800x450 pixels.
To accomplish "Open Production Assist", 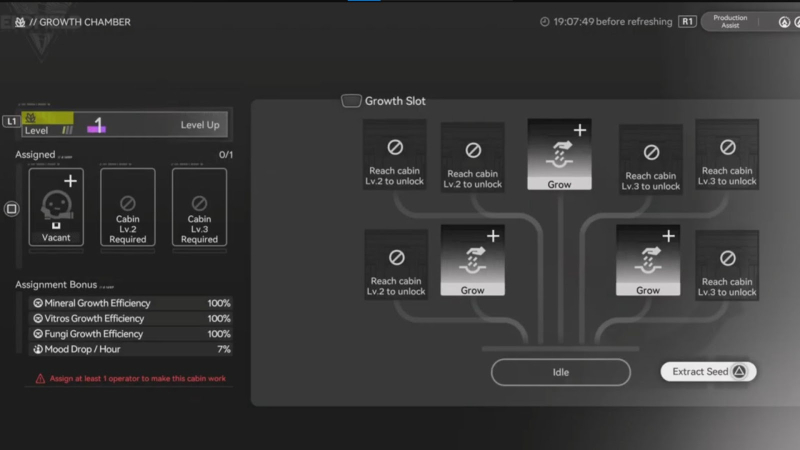I will pos(731,21).
